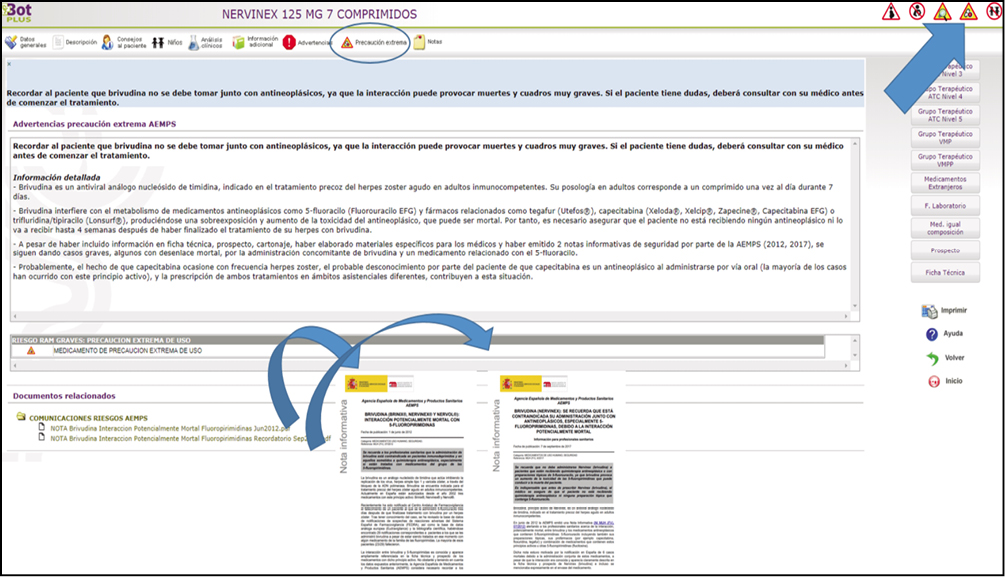Open Ayuda help question-mark icon

(x=931, y=334)
